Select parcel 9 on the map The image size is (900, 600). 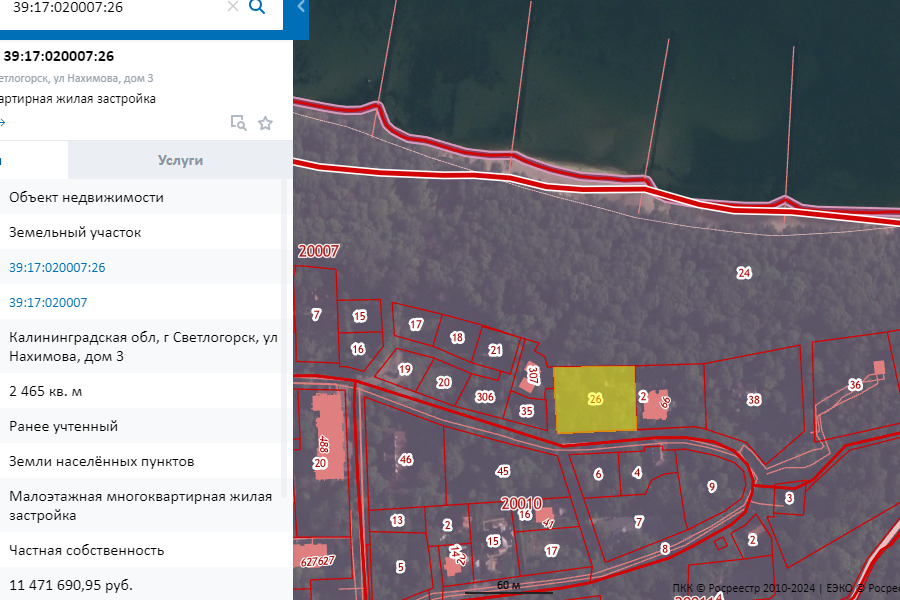pos(712,487)
